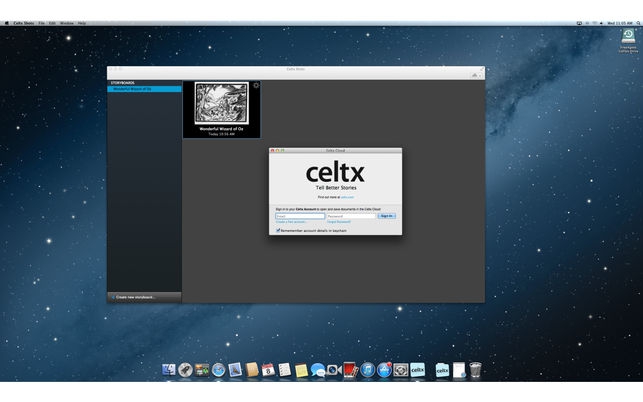Open iTunes music note icon in dock
643x402 pixels.
(x=367, y=370)
